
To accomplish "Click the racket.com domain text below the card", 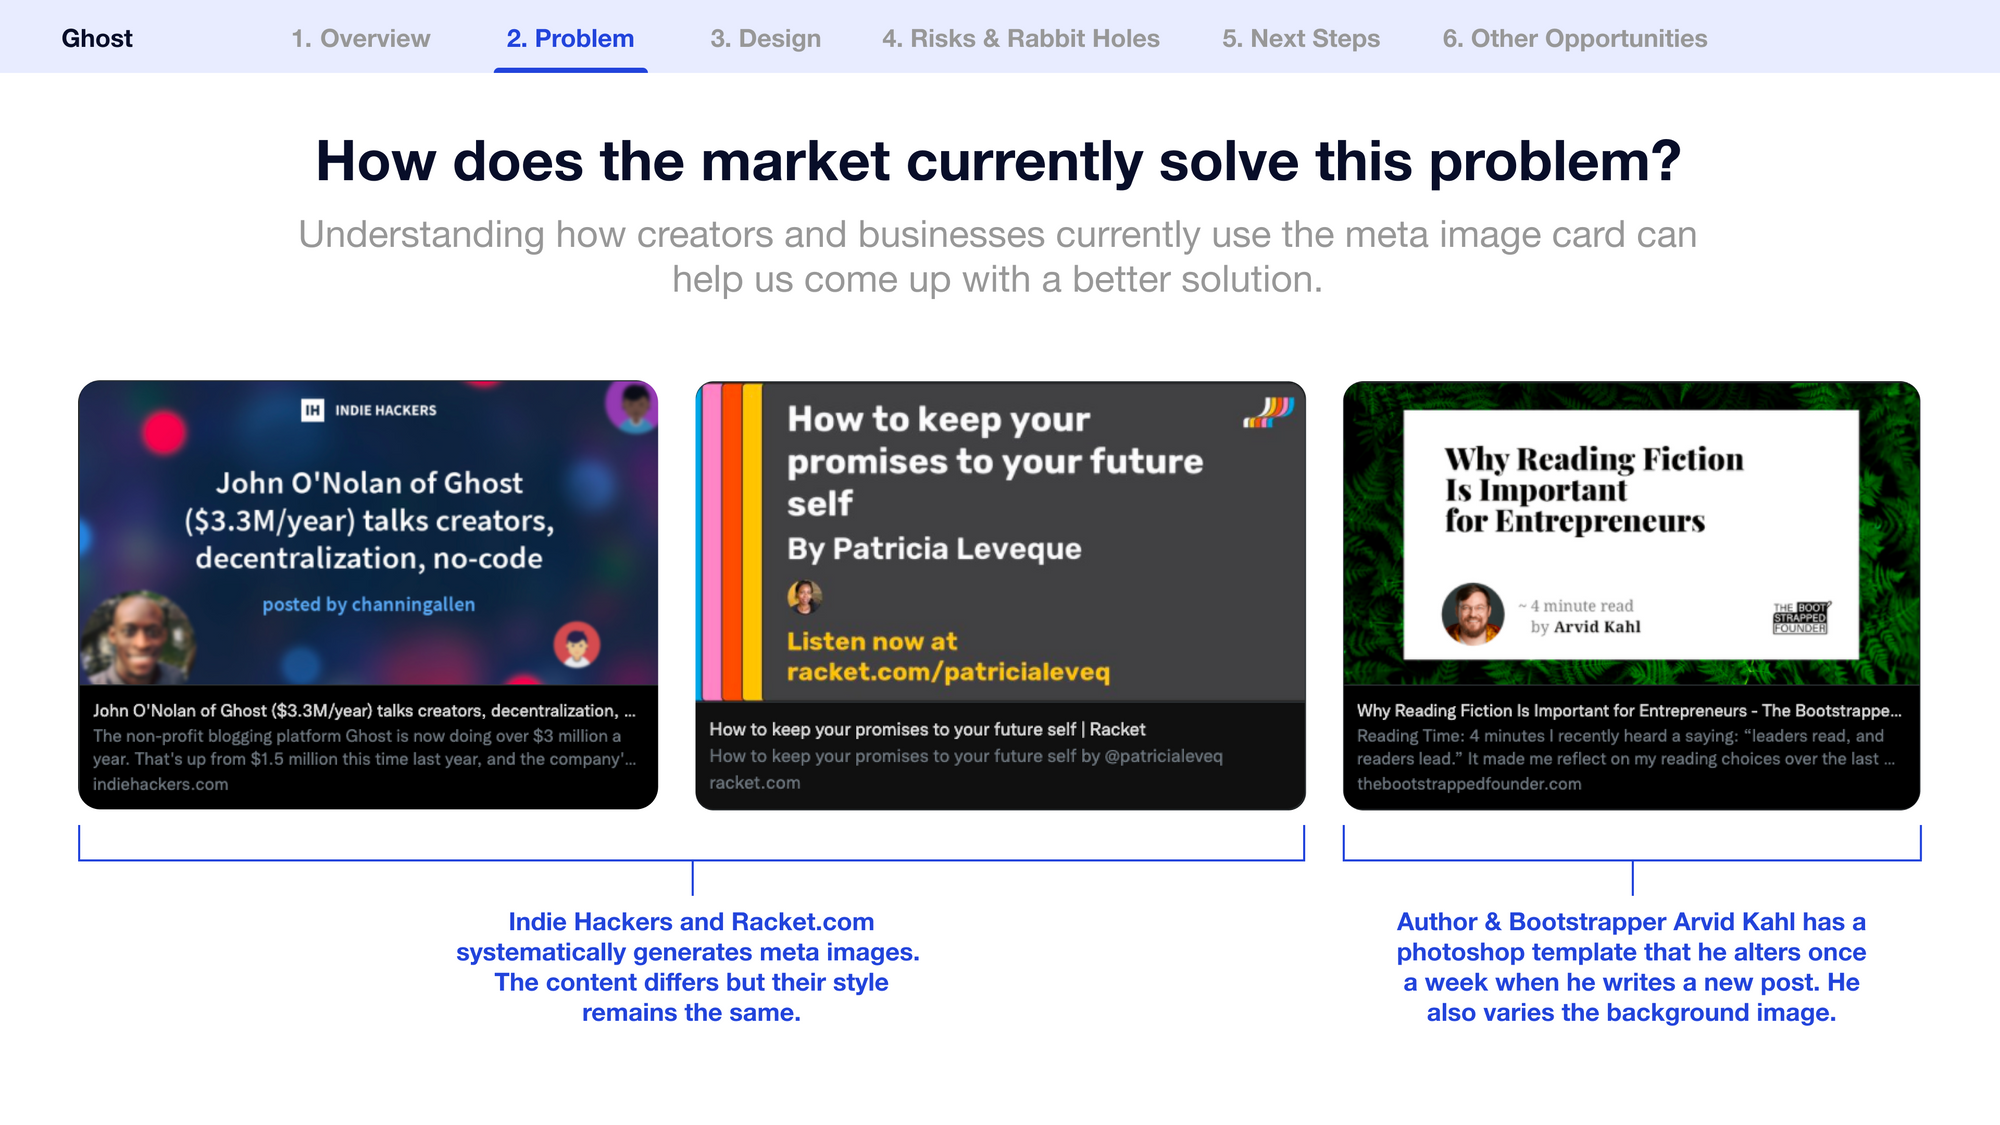I will pos(755,783).
